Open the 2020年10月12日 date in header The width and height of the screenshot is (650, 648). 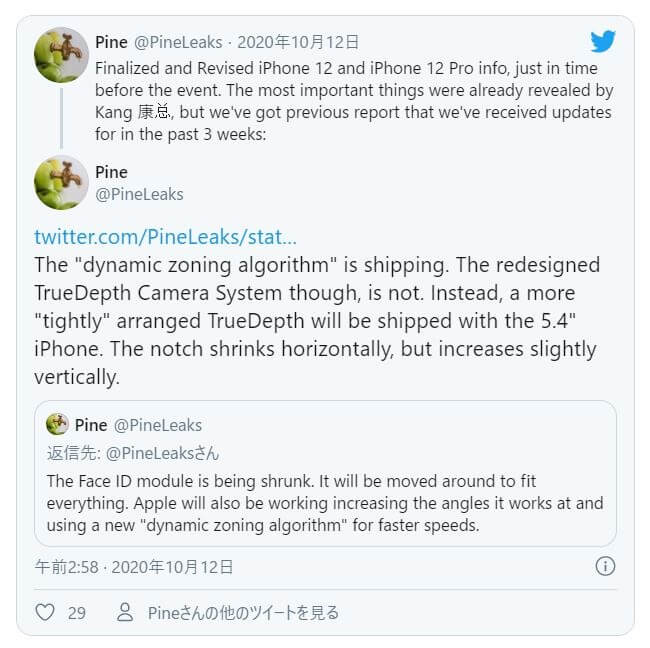tap(298, 42)
